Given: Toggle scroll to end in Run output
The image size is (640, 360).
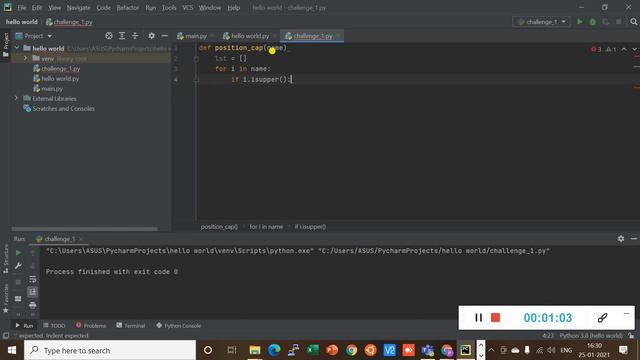Looking at the screenshot, I should pyautogui.click(x=33, y=292).
